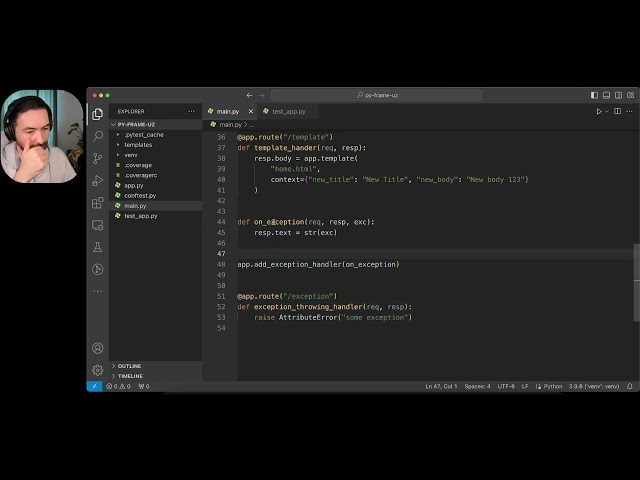Change indentation via Spaces: 4
The width and height of the screenshot is (640, 480).
[477, 386]
